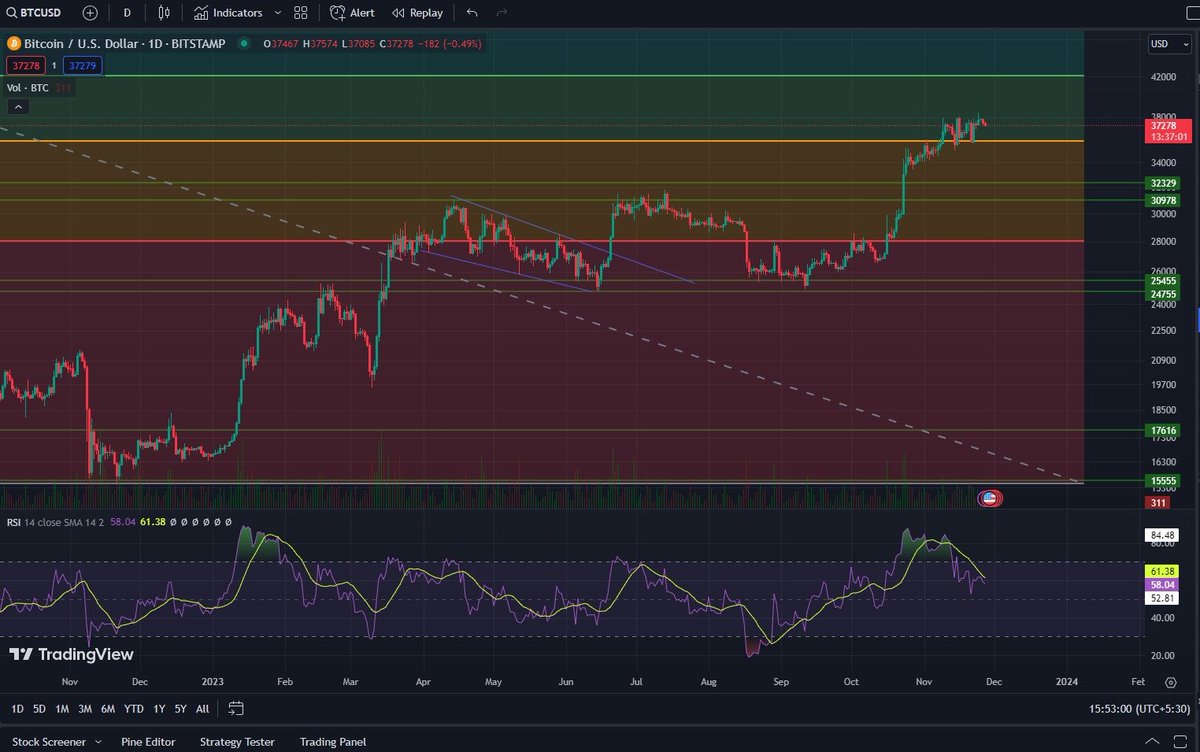
Task: Click the green market status dot
Action: (244, 44)
